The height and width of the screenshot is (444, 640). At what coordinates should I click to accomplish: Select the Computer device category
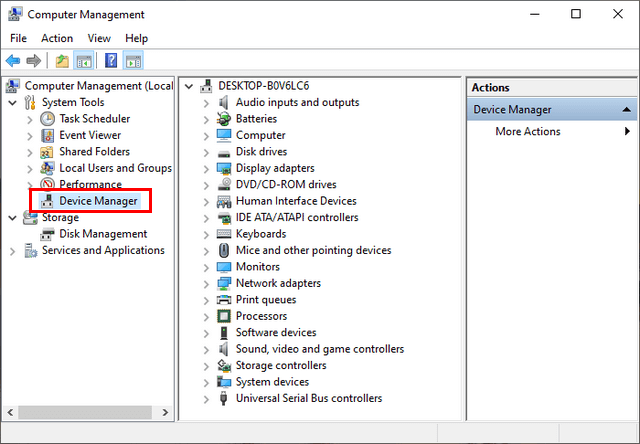[x=260, y=135]
